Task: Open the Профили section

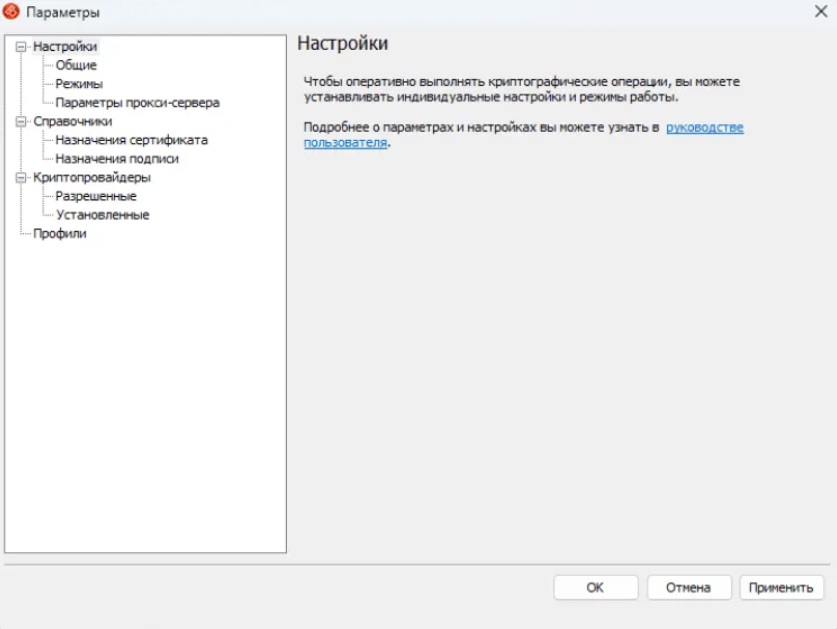Action: pyautogui.click(x=59, y=234)
